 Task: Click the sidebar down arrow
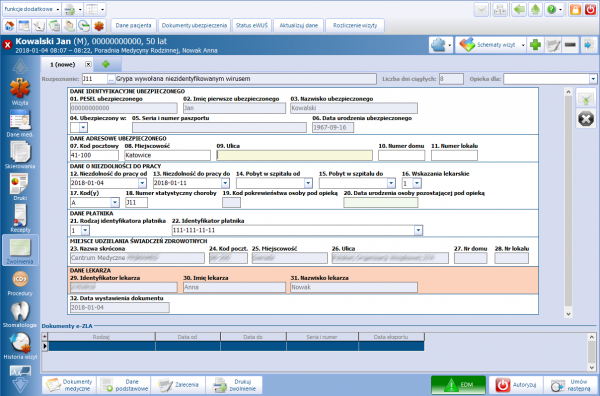pyautogui.click(x=20, y=384)
